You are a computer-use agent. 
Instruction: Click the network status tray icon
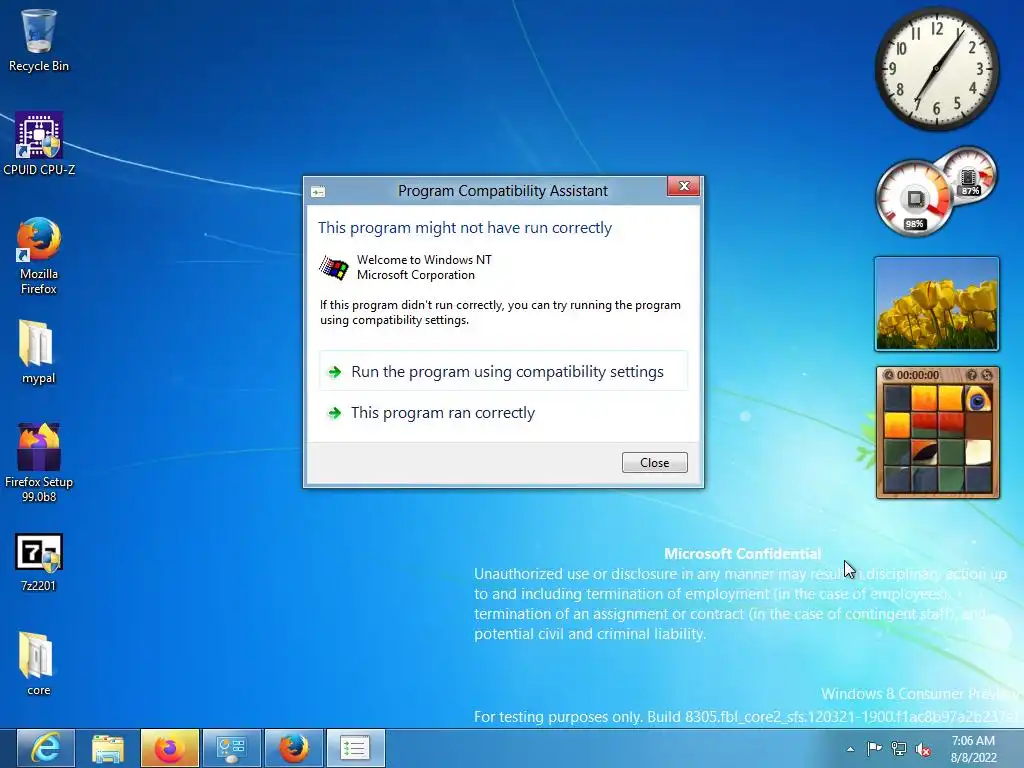coord(899,749)
